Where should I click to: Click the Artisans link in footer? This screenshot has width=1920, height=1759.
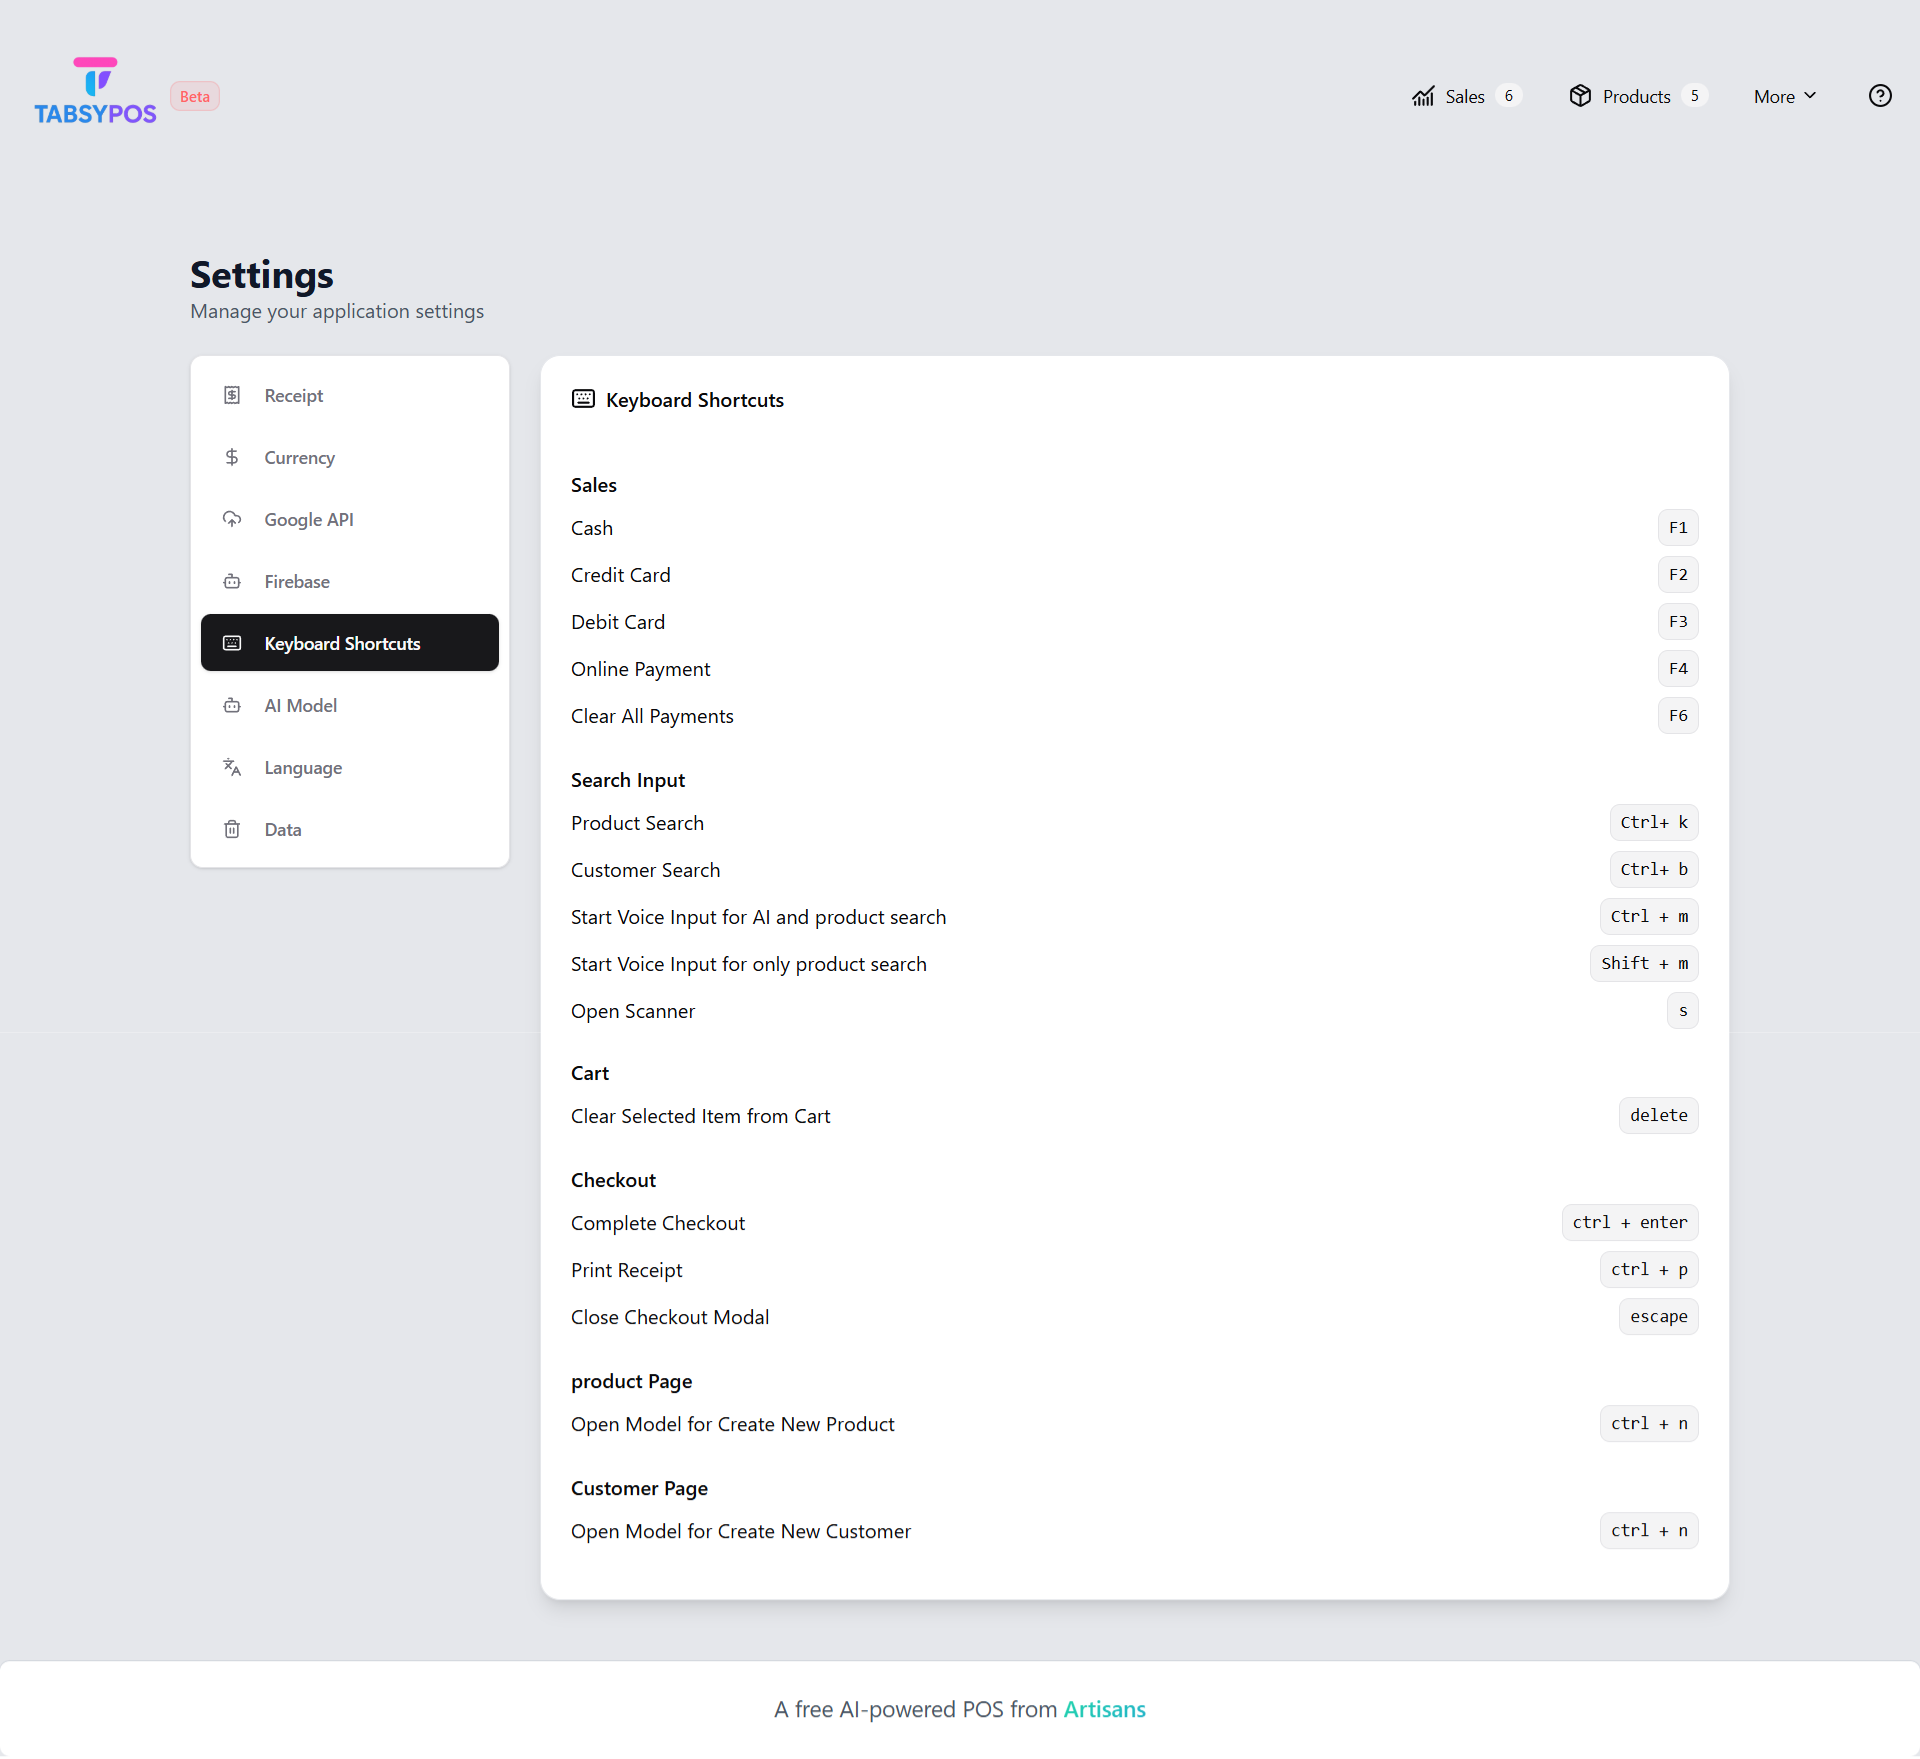1104,1710
